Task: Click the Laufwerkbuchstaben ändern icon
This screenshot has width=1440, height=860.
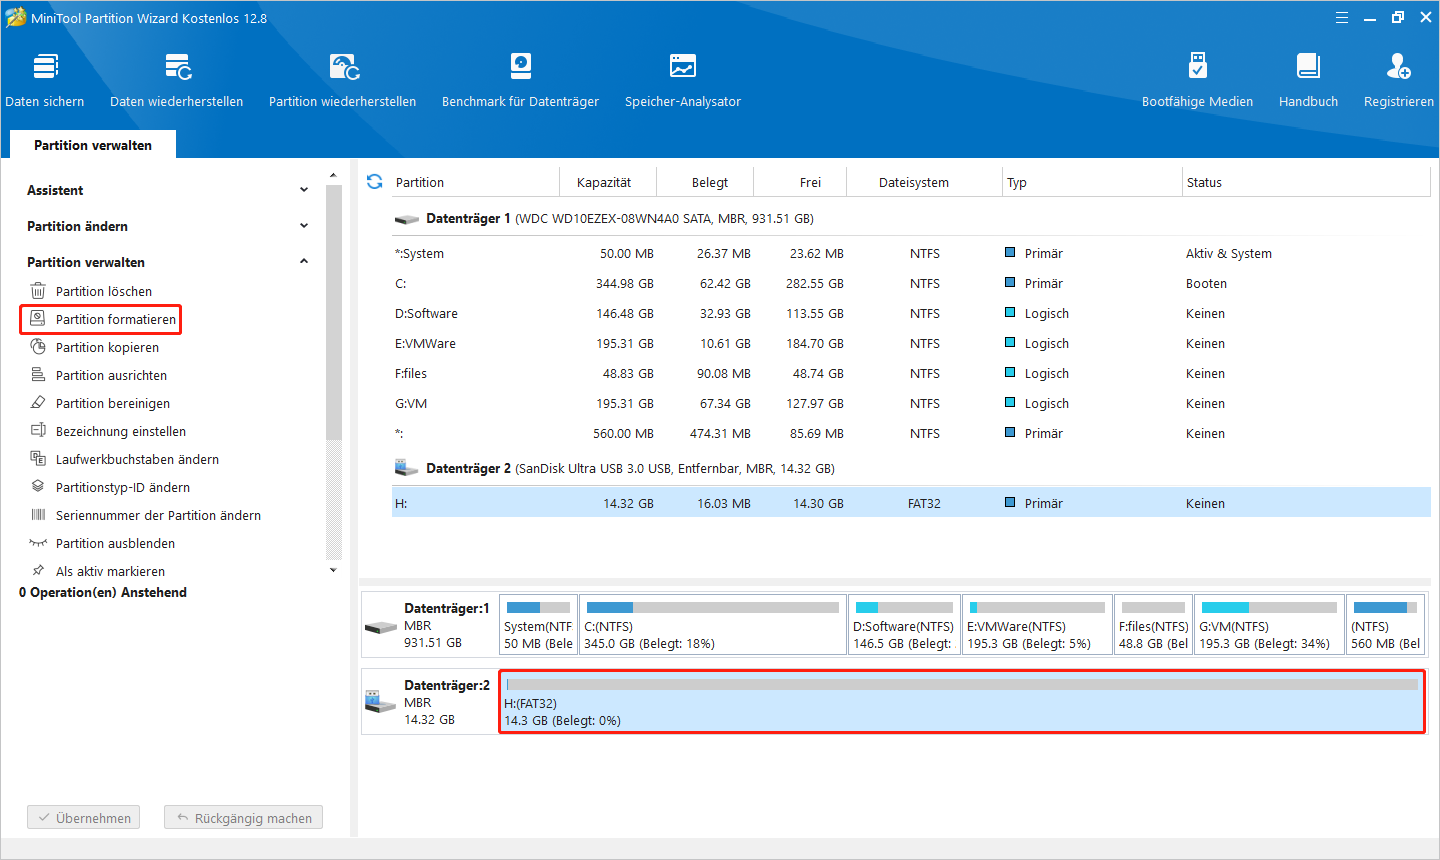Action: pos(38,459)
